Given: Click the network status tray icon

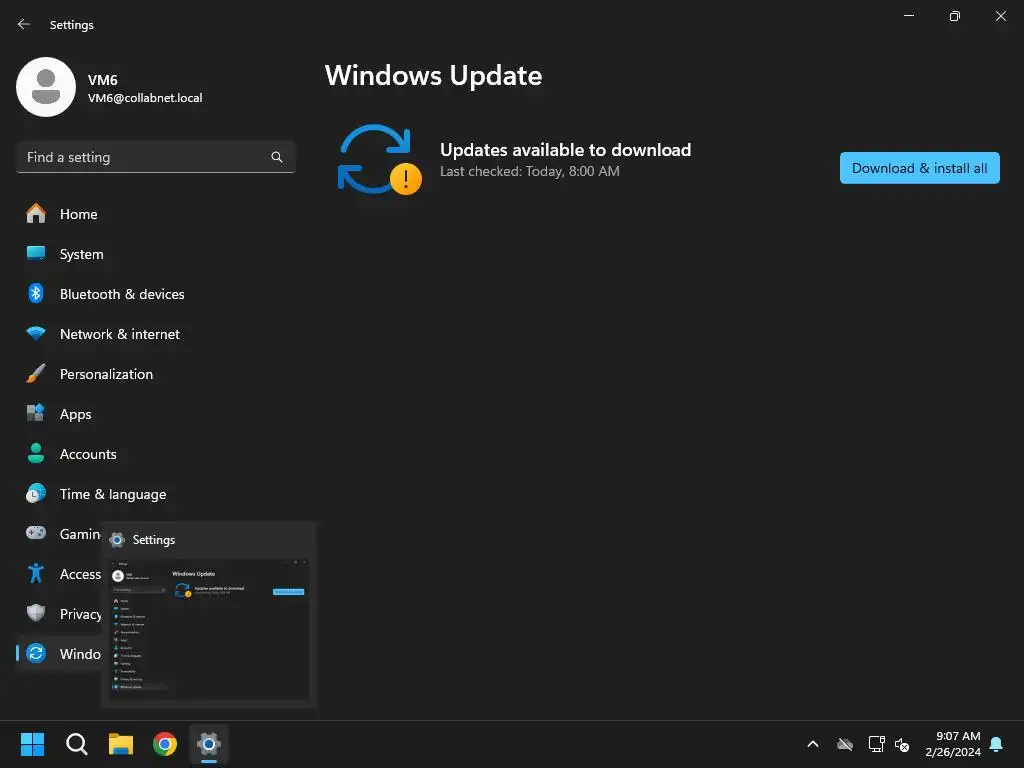Looking at the screenshot, I should (876, 744).
